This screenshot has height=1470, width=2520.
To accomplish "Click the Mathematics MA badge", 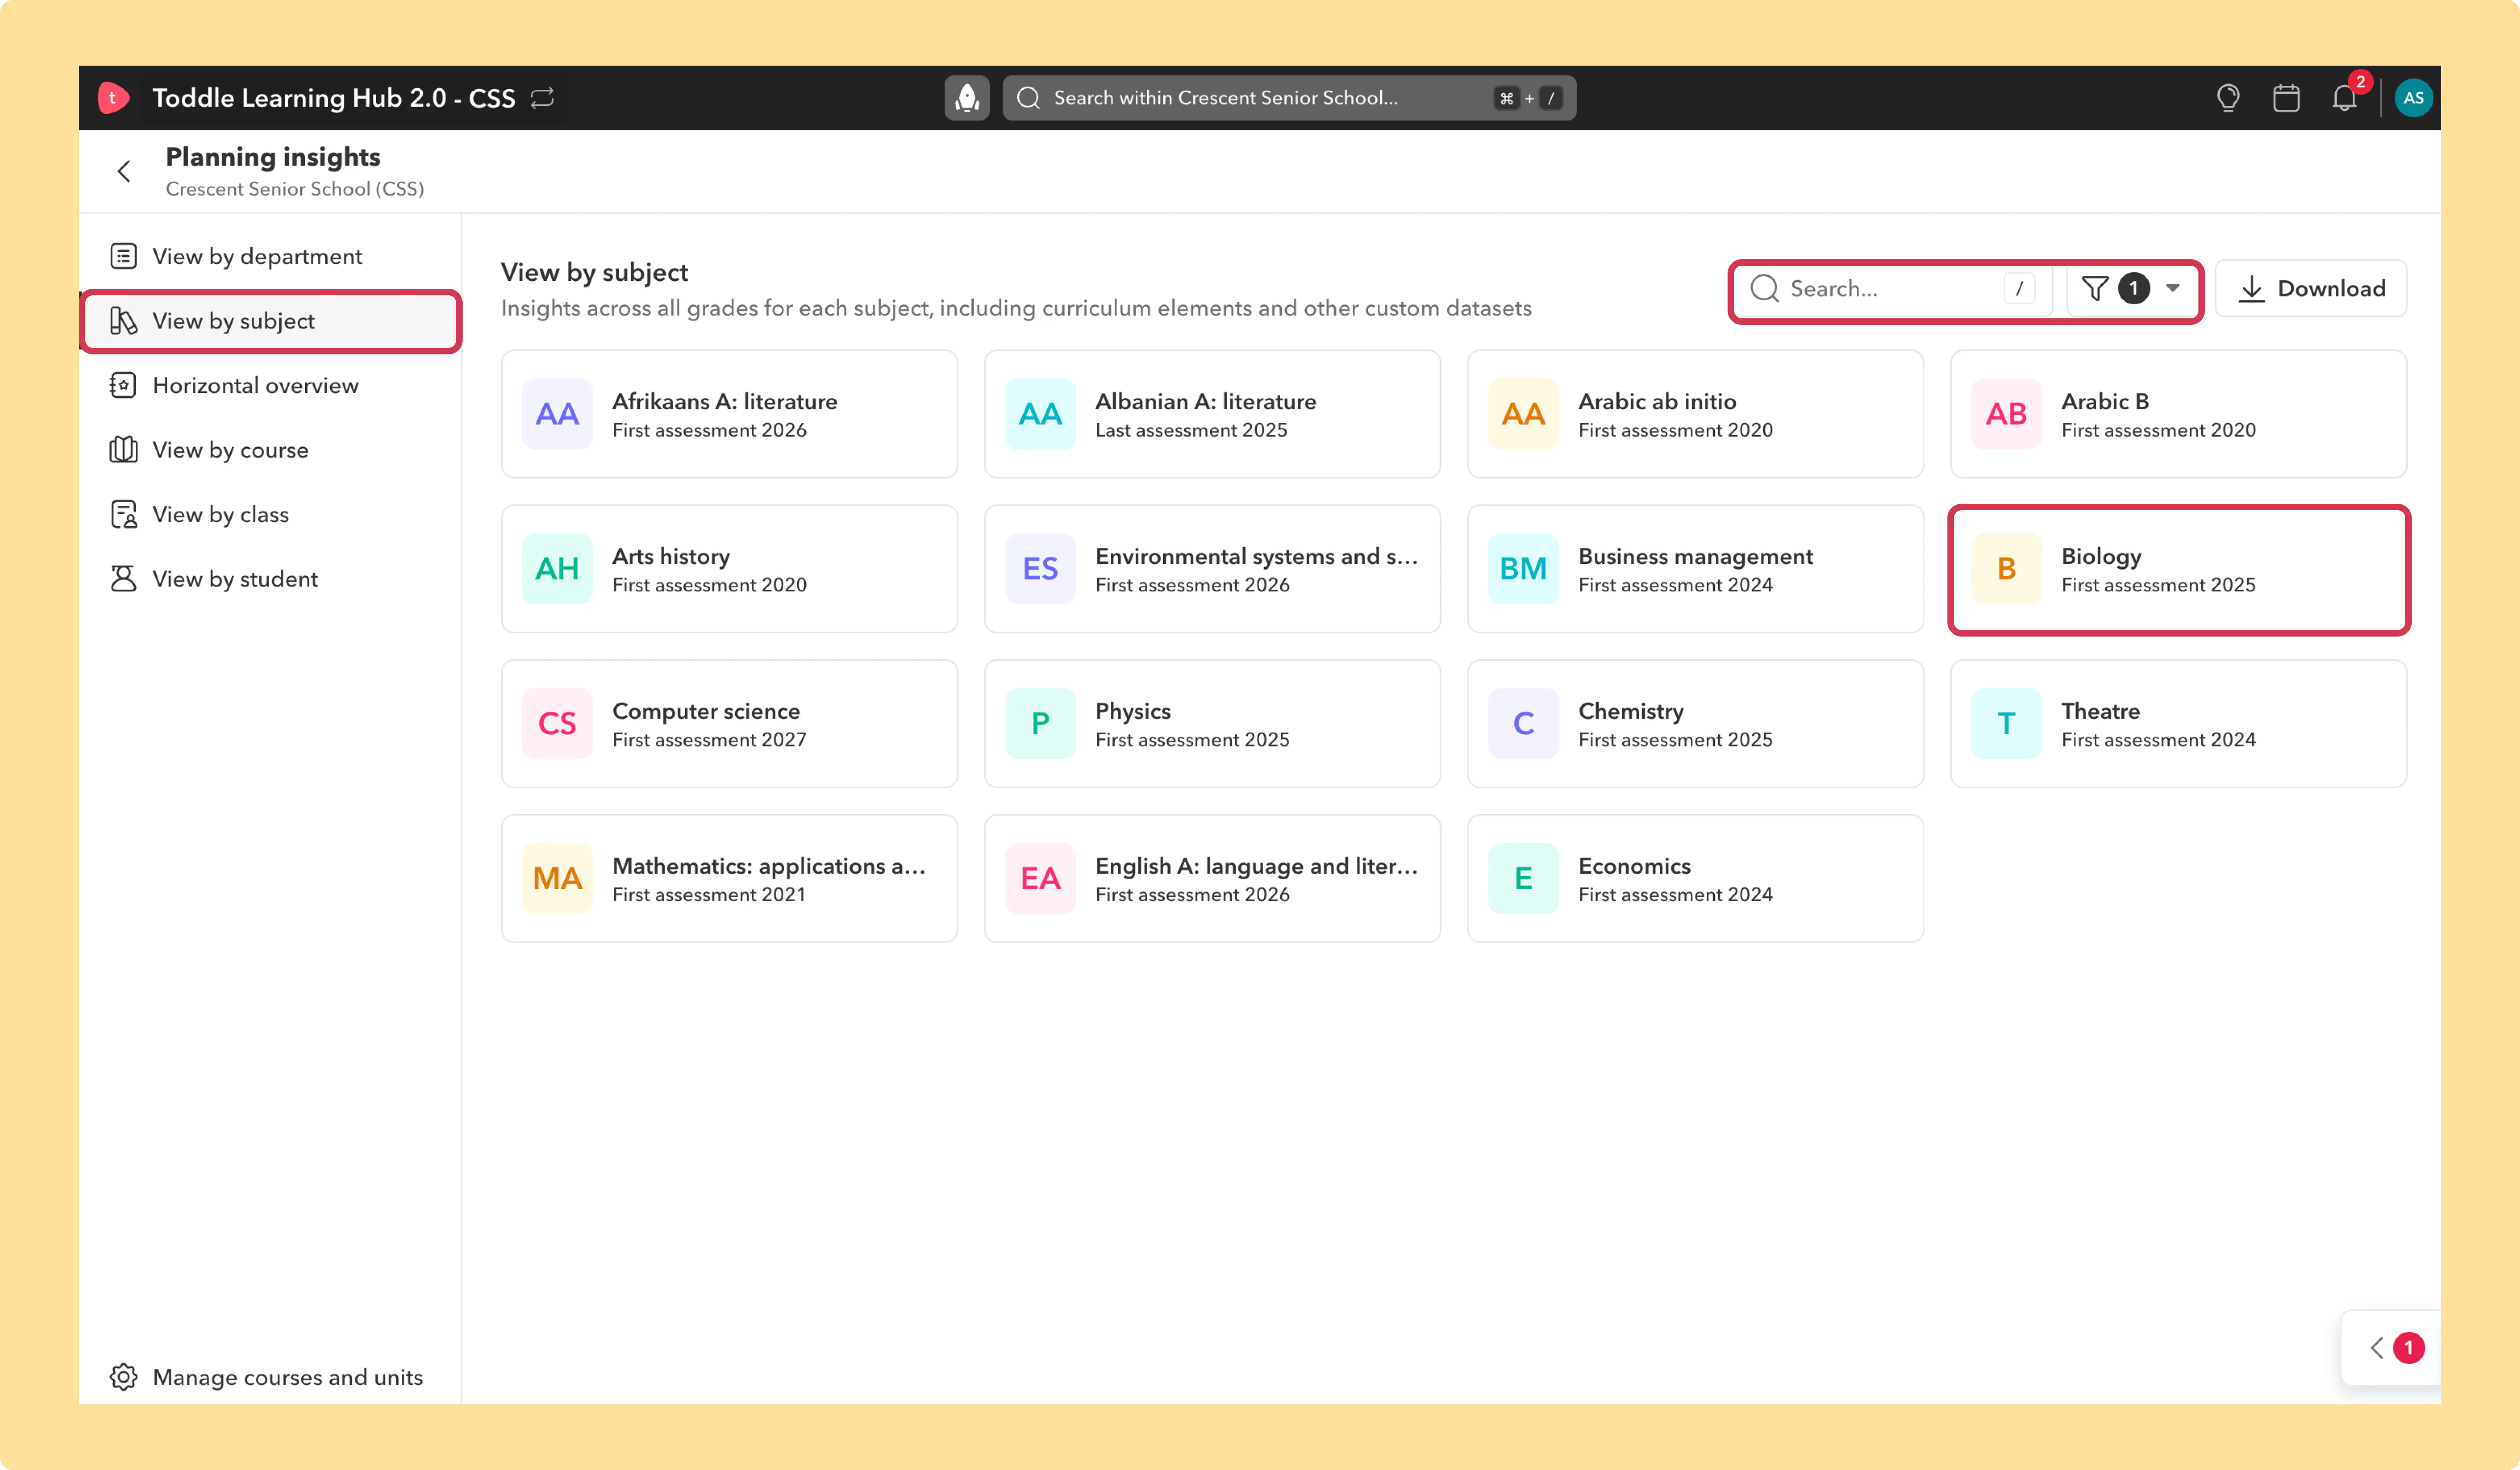I will click(557, 879).
